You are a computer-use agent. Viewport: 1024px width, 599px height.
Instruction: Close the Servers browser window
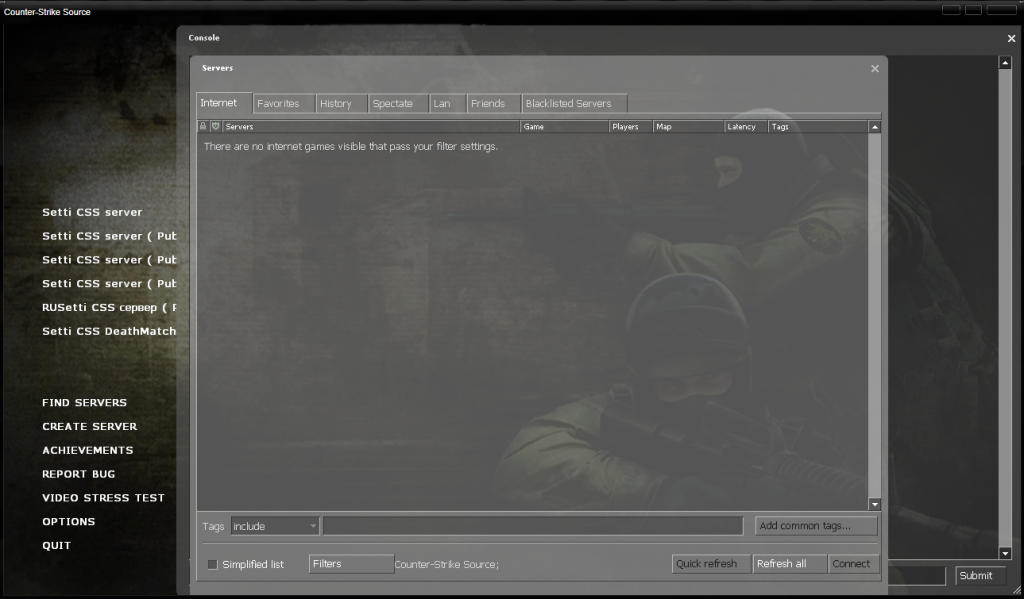(874, 69)
